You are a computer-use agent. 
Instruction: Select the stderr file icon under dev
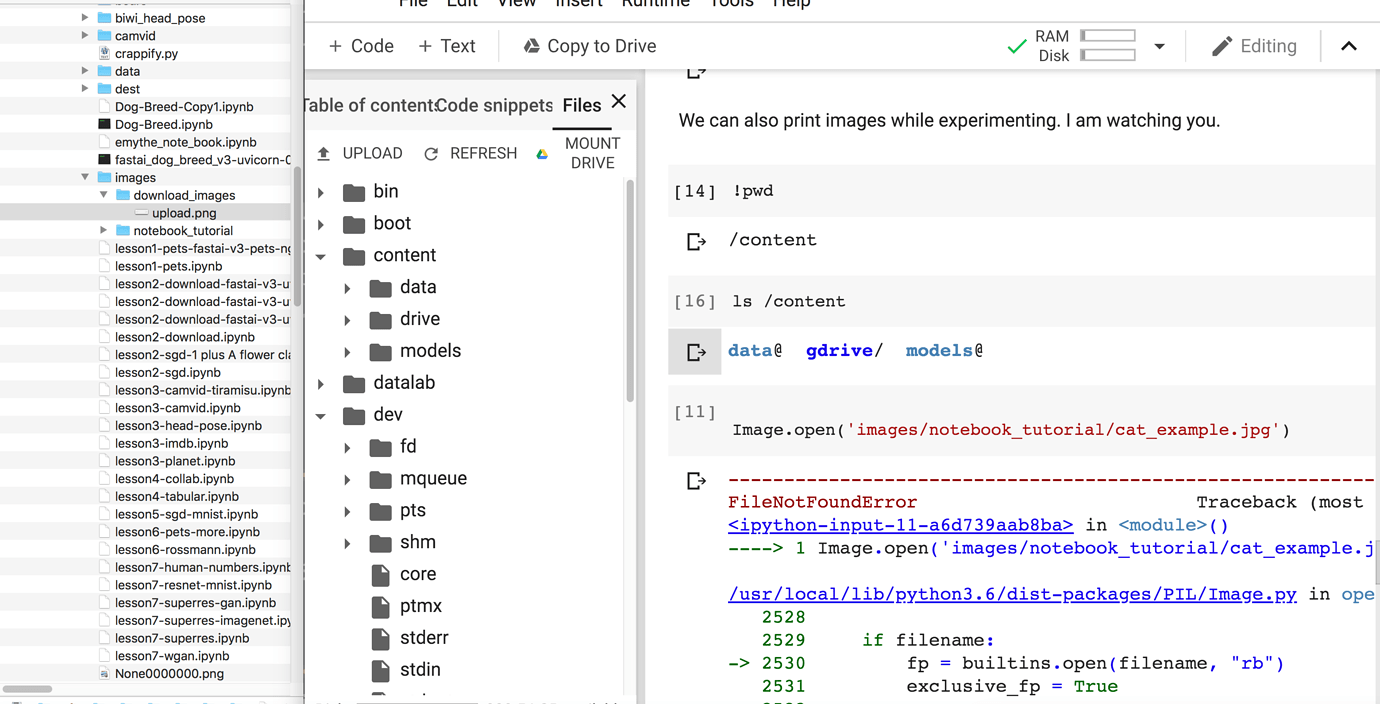(x=381, y=637)
